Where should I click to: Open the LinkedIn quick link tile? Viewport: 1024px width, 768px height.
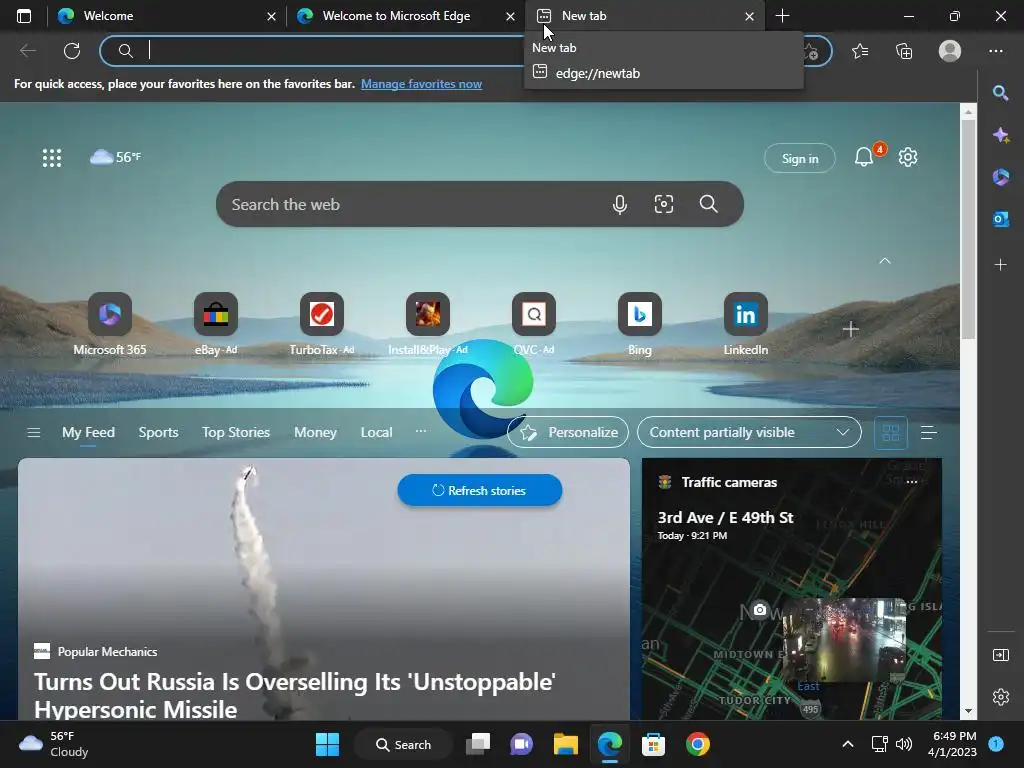[745, 324]
